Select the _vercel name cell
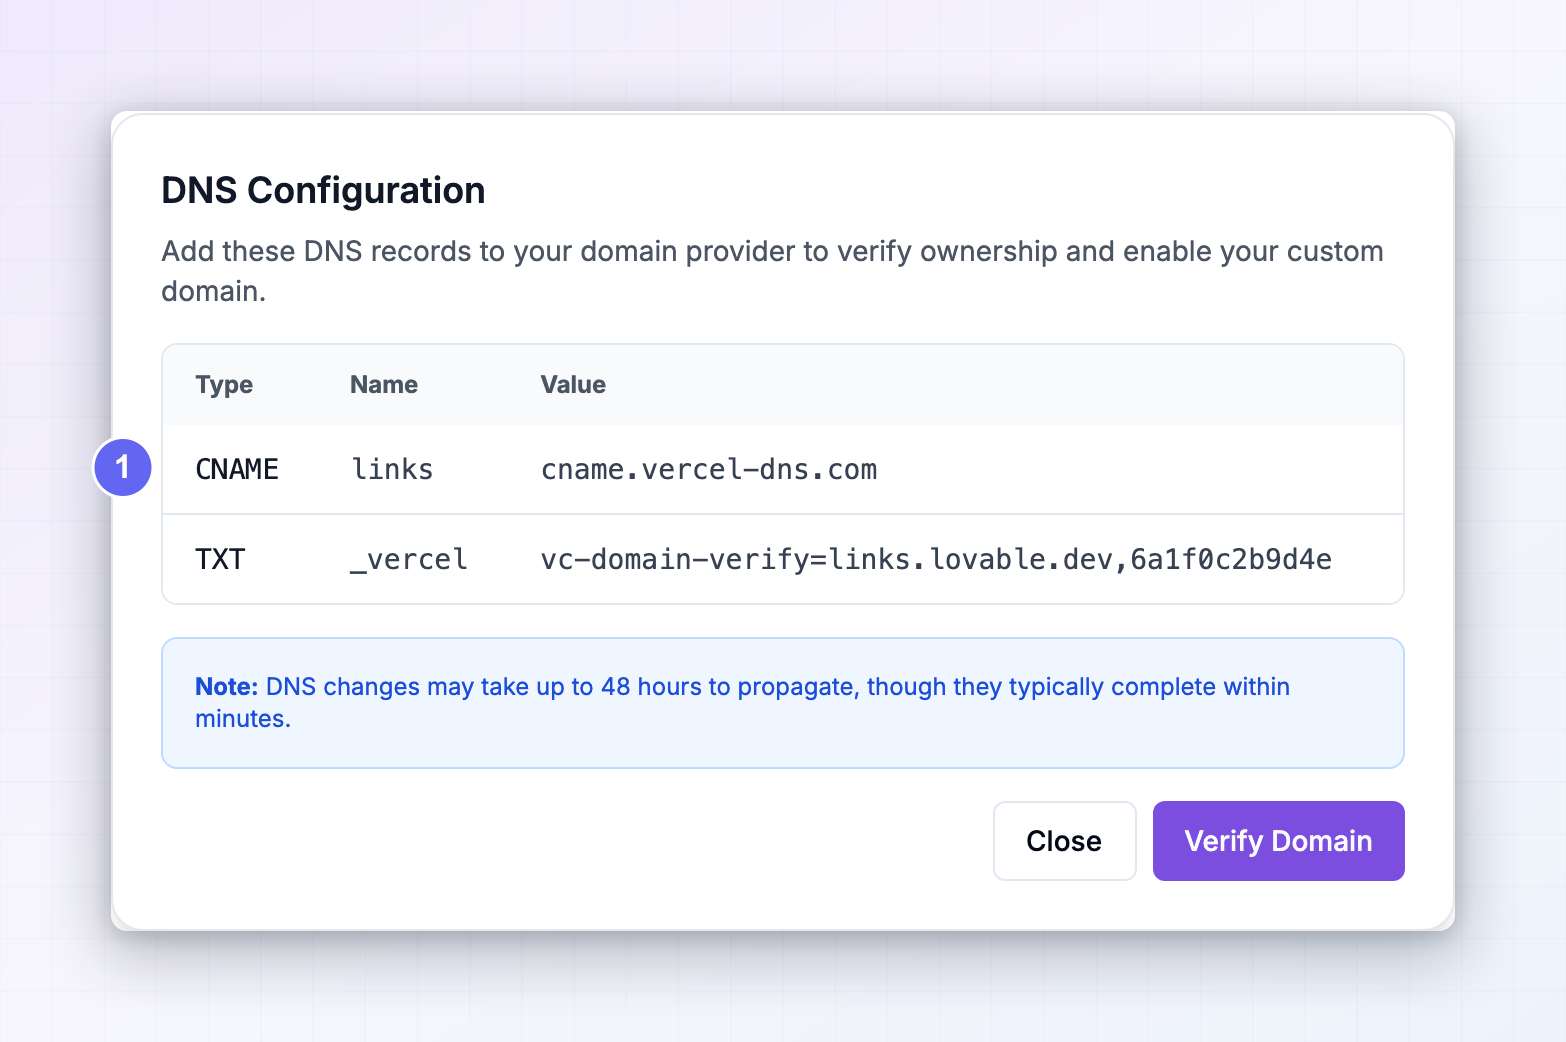This screenshot has width=1566, height=1042. (408, 560)
